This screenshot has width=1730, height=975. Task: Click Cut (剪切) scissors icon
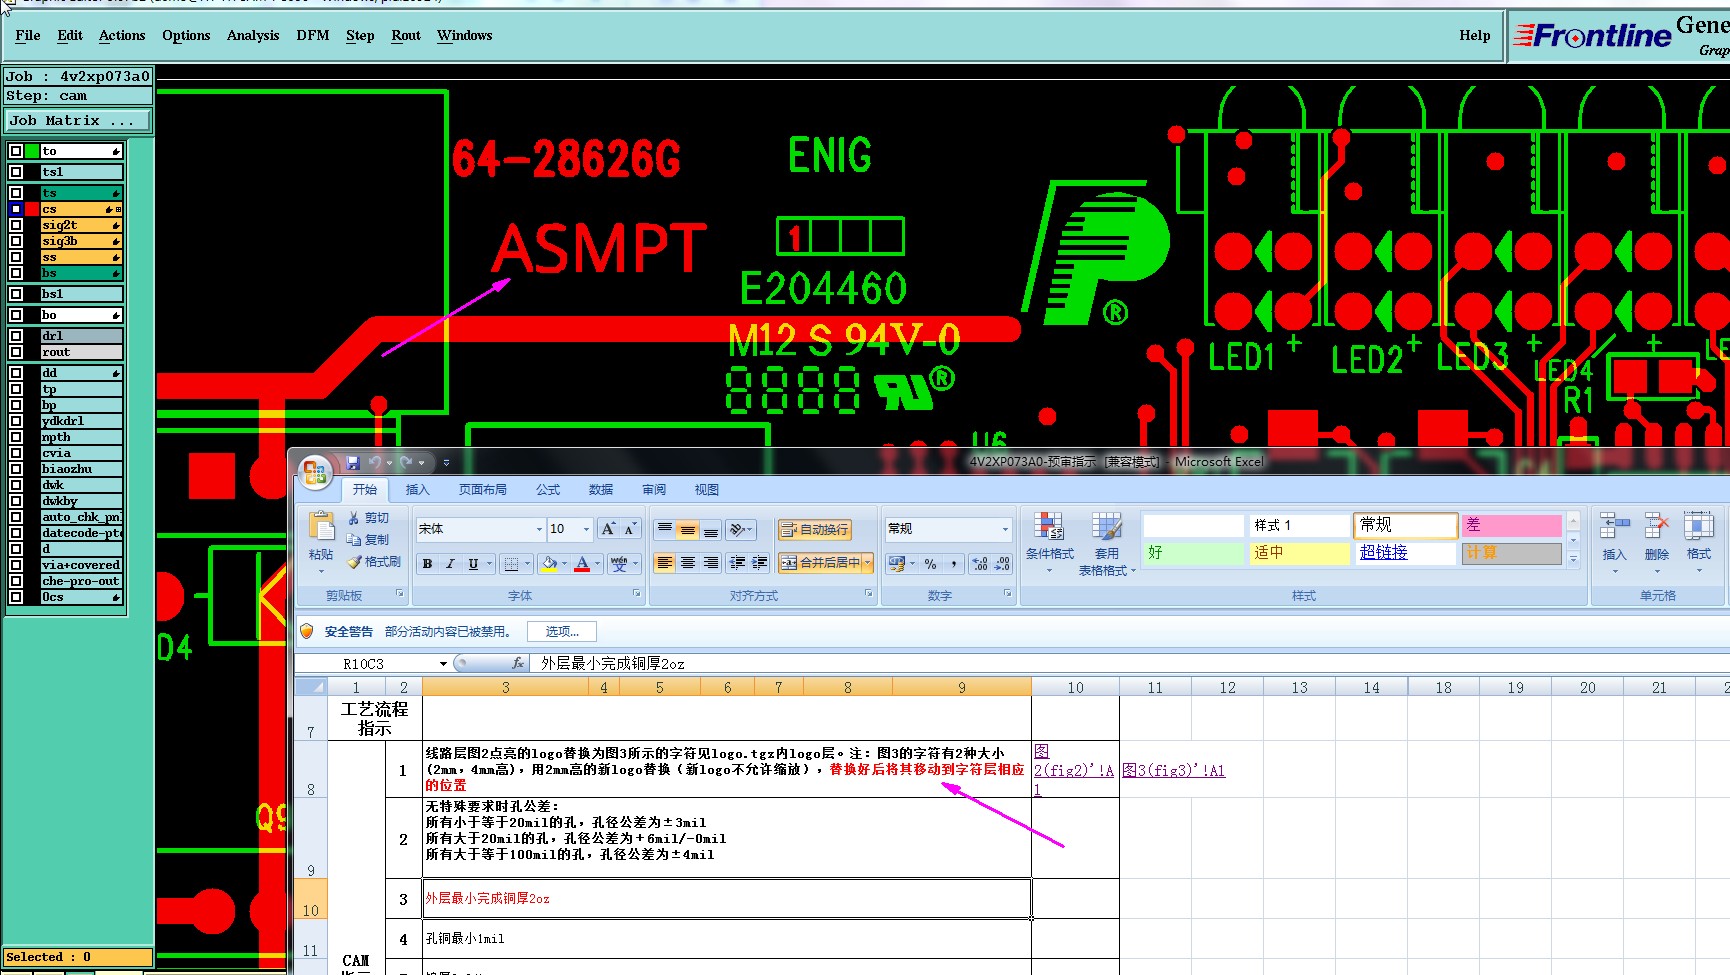click(354, 518)
